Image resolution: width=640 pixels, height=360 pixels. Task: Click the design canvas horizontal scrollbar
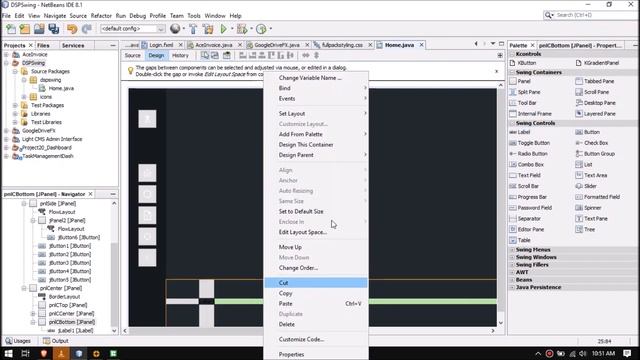309,331
